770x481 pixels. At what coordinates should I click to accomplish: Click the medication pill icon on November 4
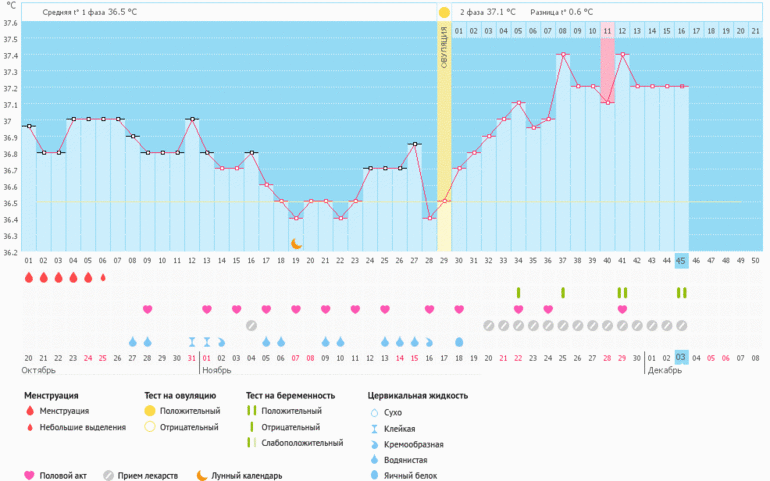tap(251, 325)
